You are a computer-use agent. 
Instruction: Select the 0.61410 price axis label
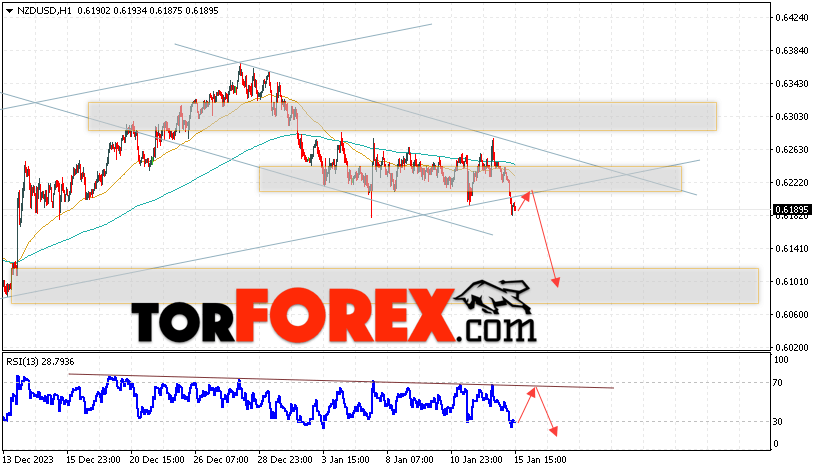792,249
